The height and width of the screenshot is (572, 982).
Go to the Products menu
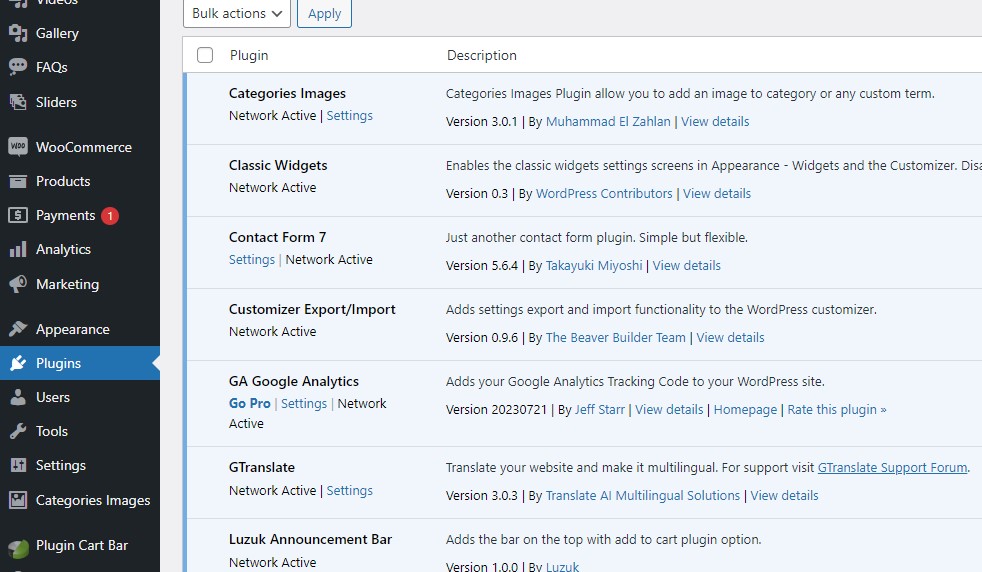tap(63, 181)
